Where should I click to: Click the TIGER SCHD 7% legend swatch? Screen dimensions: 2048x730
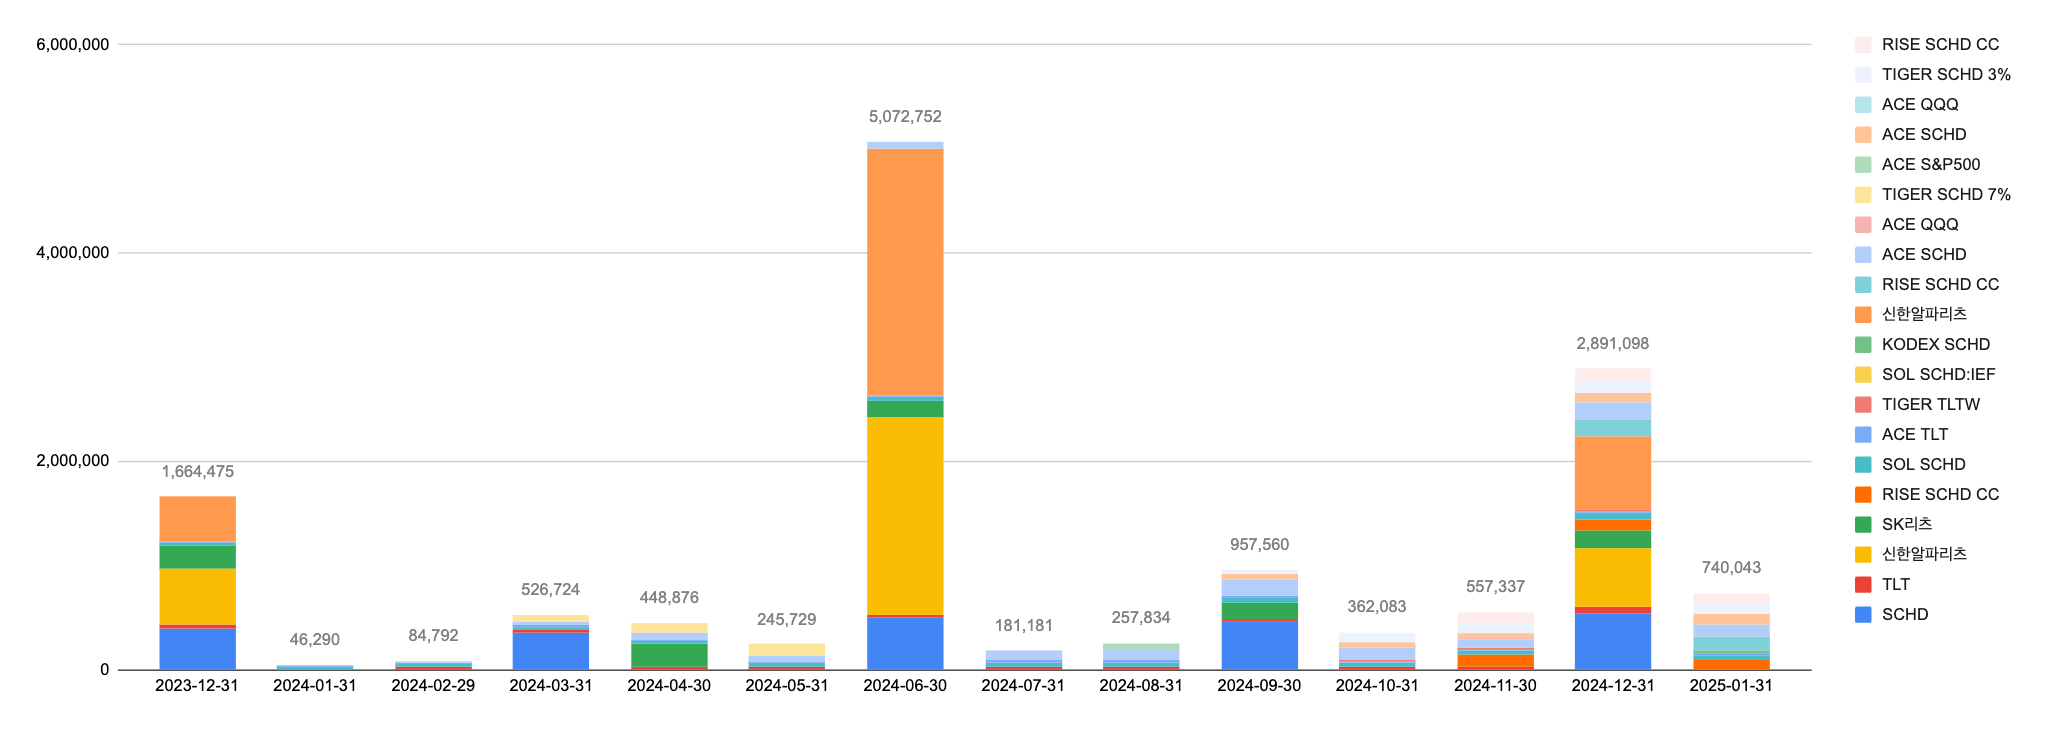[x=1863, y=194]
